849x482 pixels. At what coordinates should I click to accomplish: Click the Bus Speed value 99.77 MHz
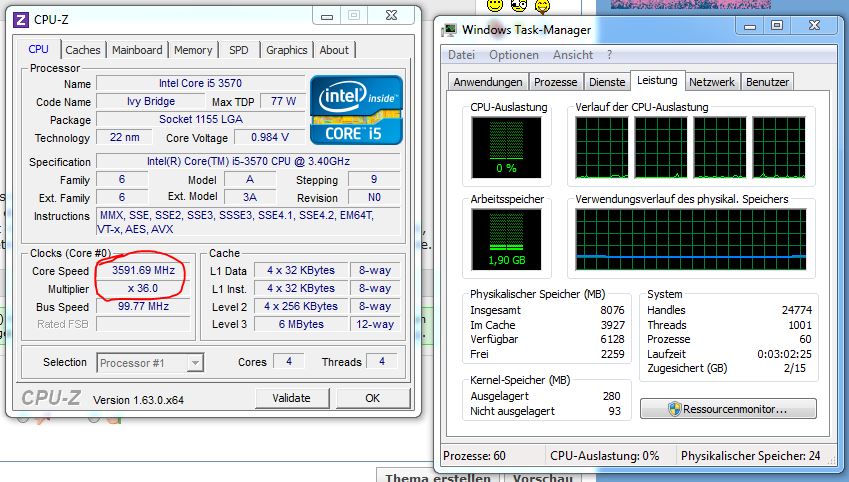tap(143, 306)
